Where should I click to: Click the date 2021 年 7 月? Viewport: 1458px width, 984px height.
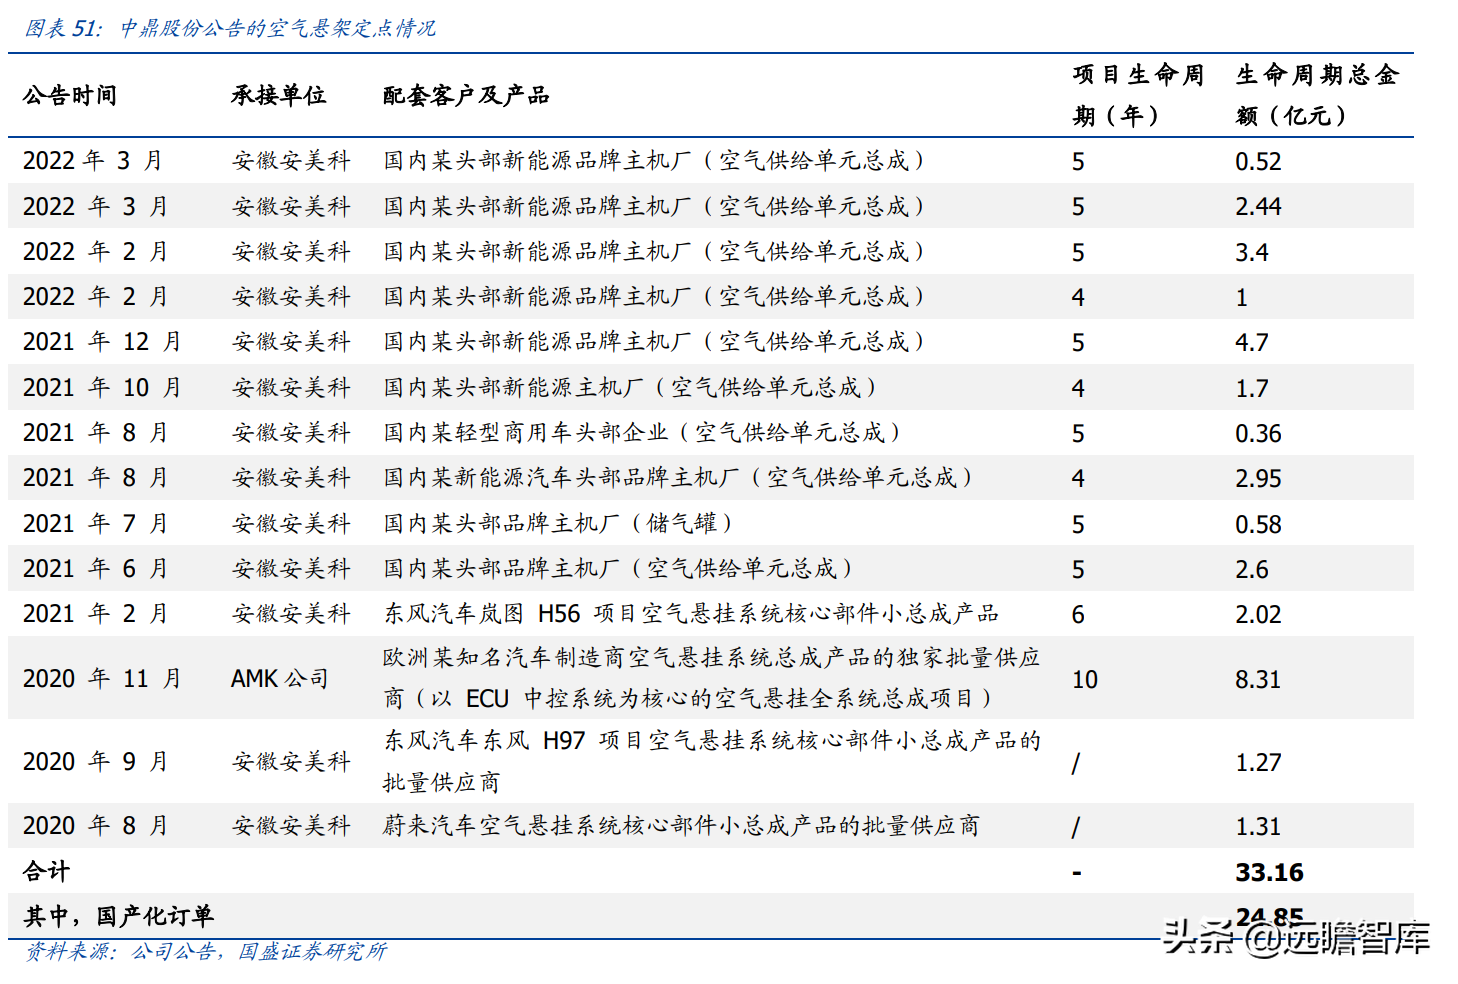point(95,524)
